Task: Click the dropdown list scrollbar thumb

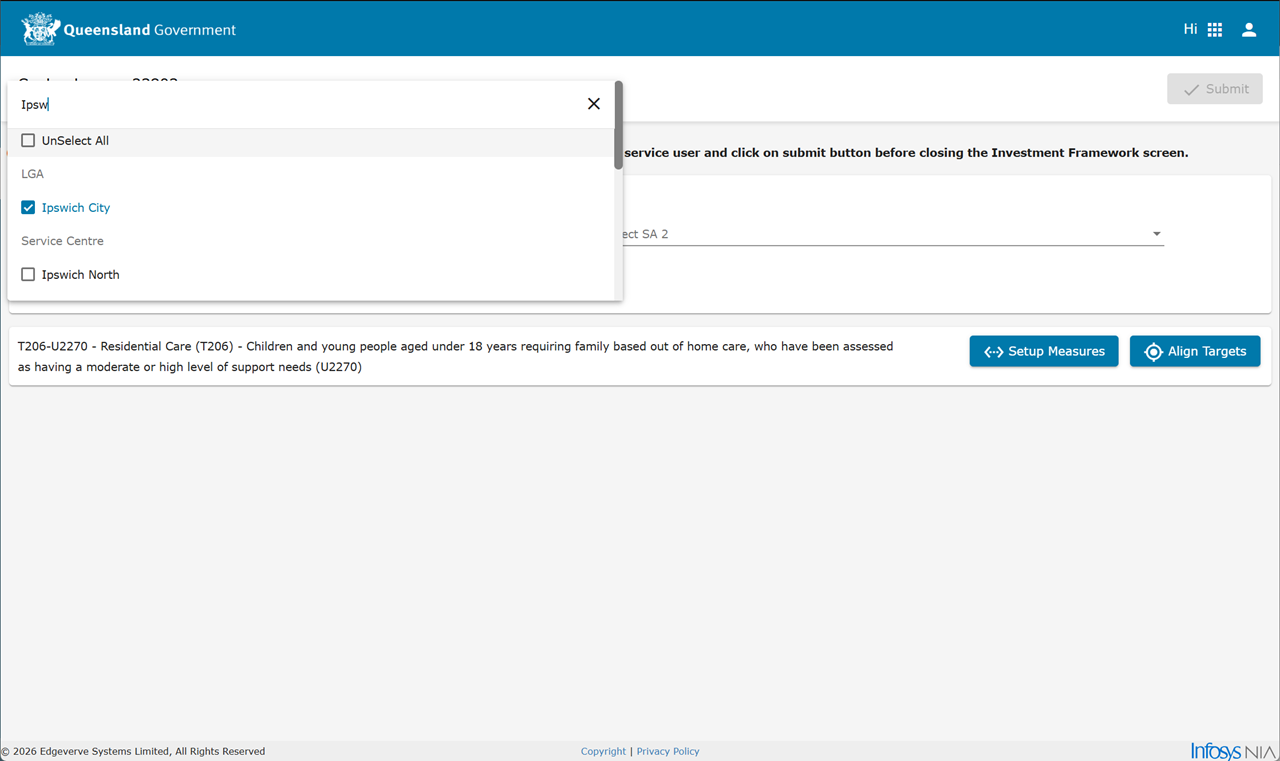Action: pyautogui.click(x=619, y=125)
